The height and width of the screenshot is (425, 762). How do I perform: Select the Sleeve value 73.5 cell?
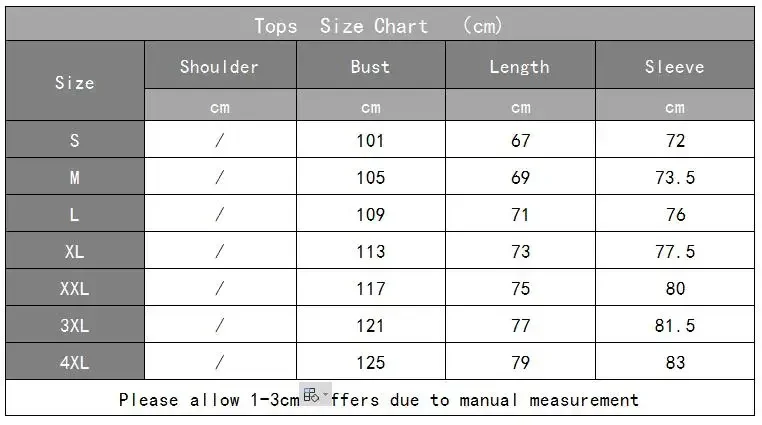(x=675, y=178)
